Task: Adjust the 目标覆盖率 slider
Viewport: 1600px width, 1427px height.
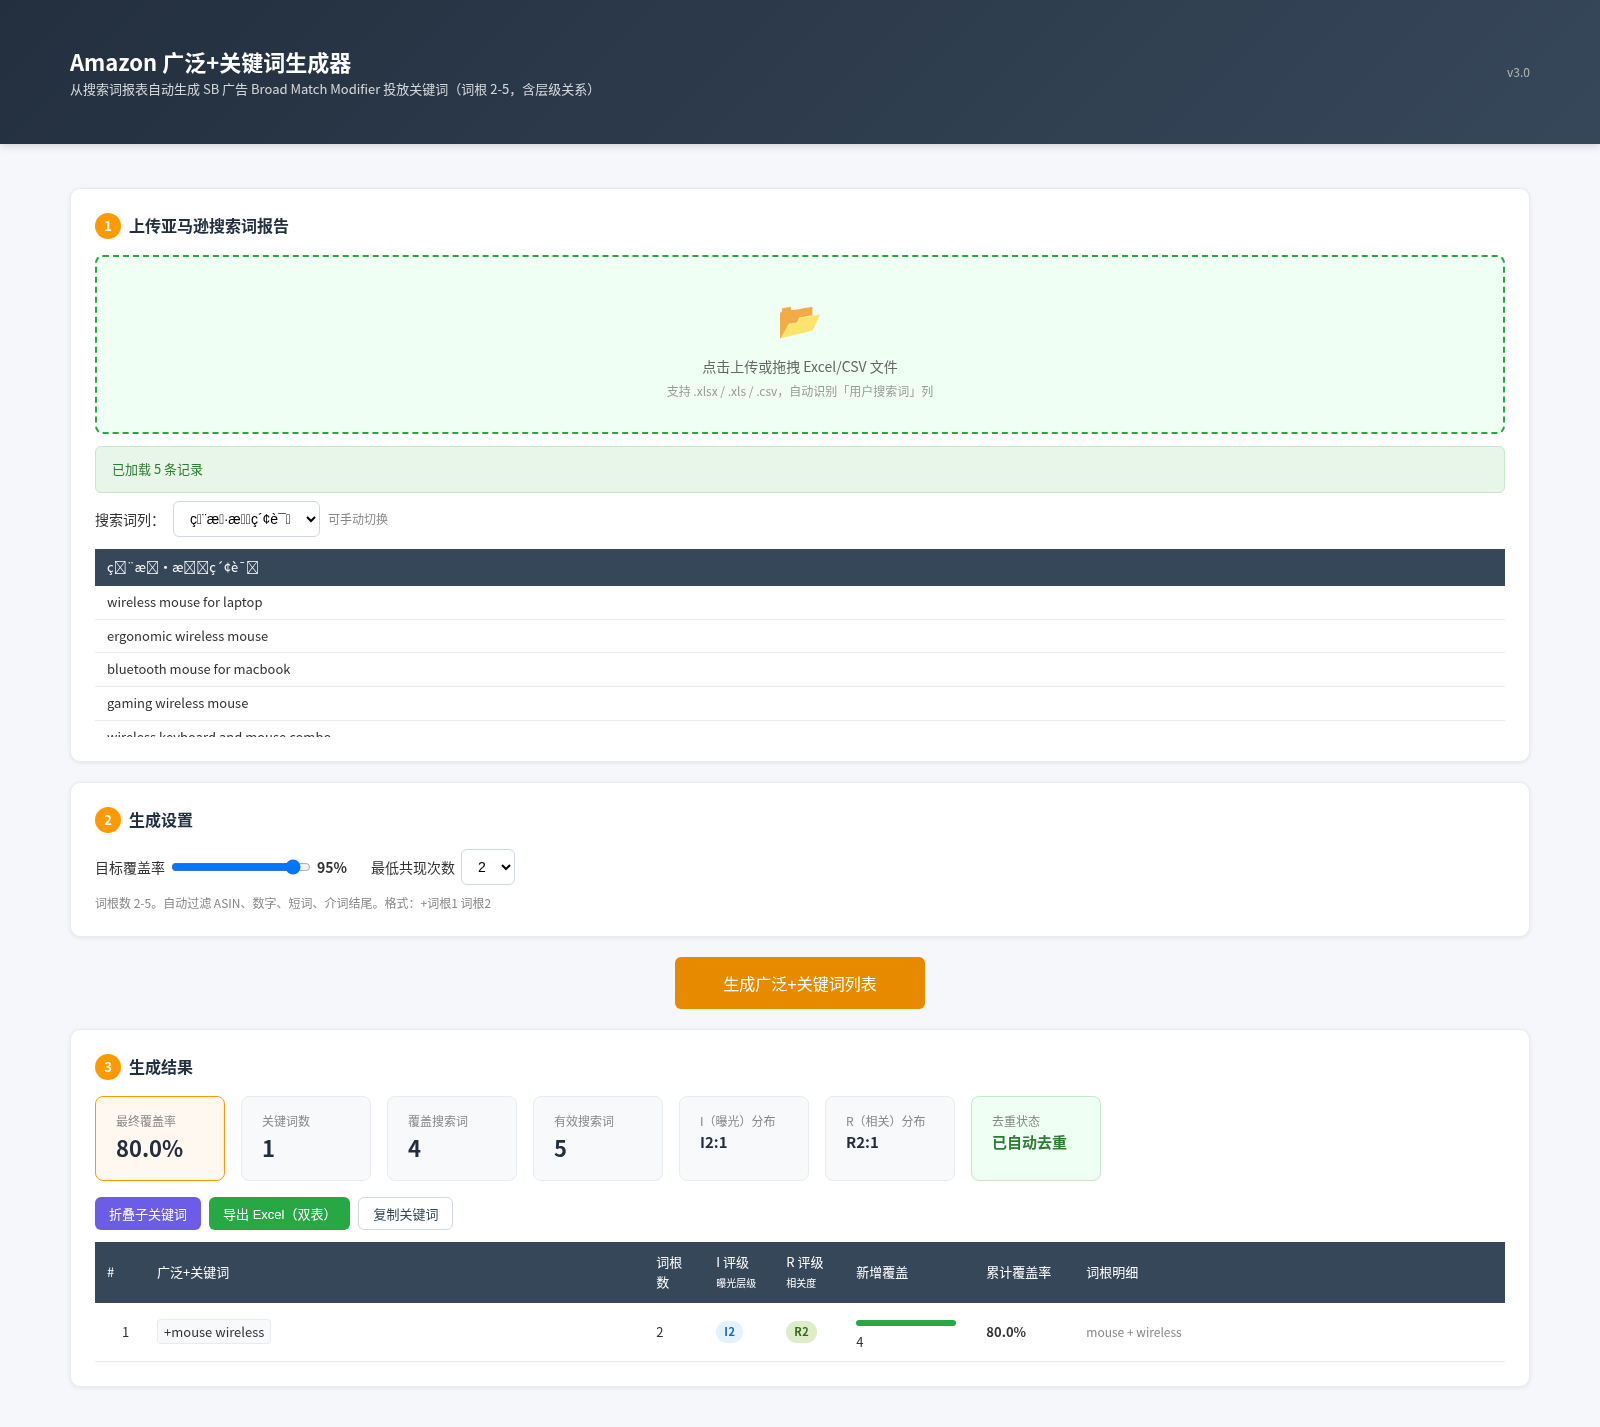Action: 241,867
